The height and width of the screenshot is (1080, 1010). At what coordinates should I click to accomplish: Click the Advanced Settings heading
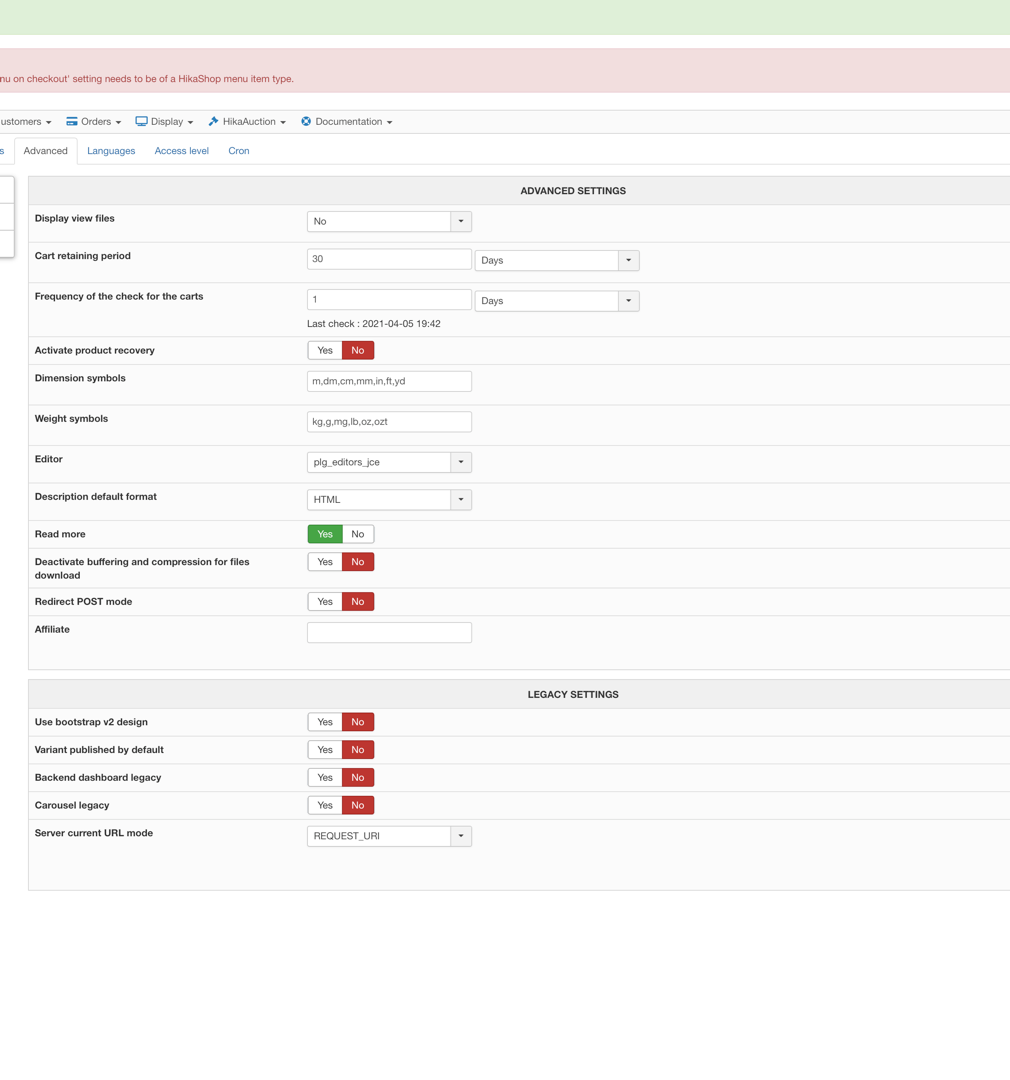(573, 191)
